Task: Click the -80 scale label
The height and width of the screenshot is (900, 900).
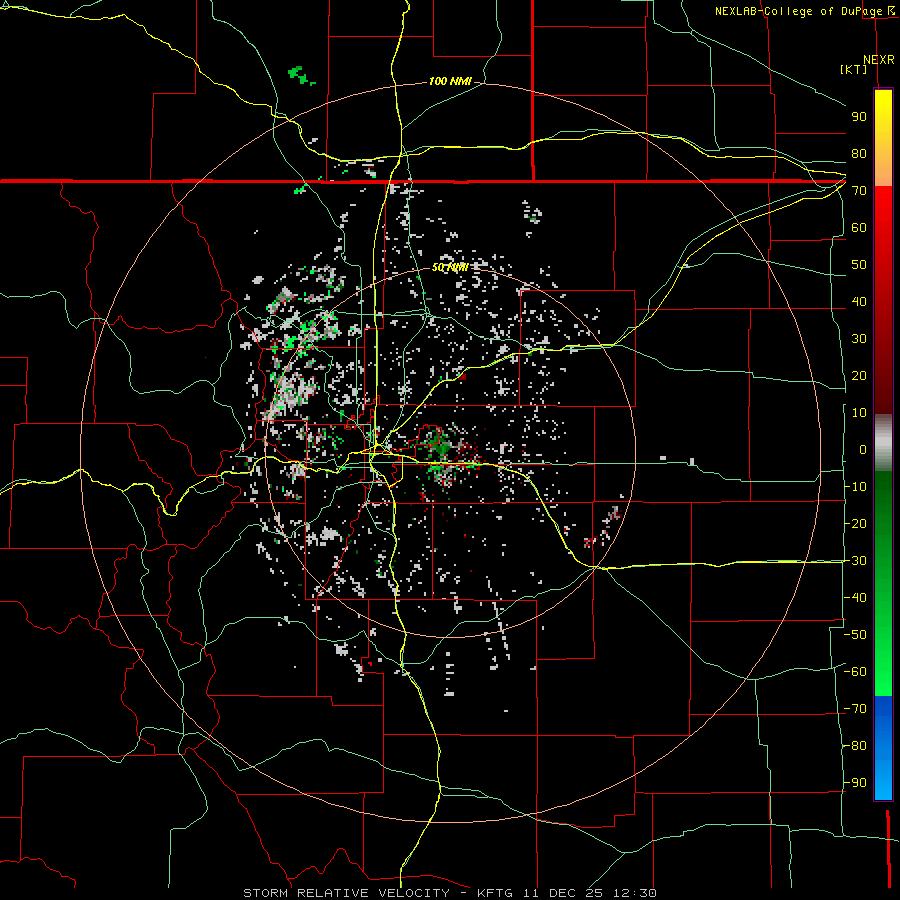Action: 855,746
